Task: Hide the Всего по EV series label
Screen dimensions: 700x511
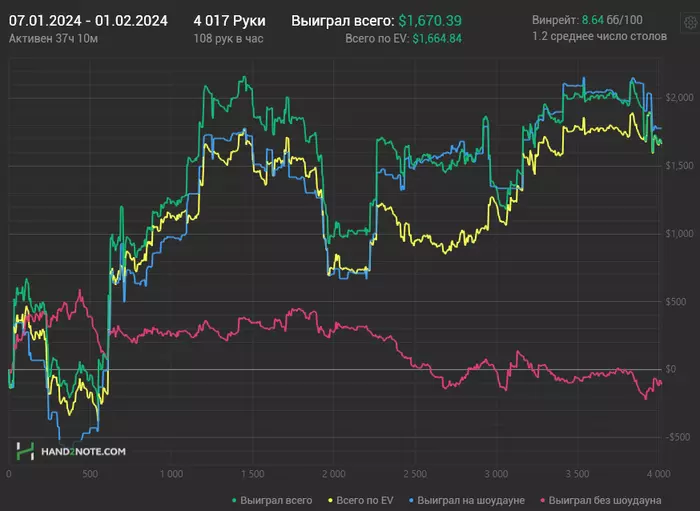Action: [x=365, y=501]
